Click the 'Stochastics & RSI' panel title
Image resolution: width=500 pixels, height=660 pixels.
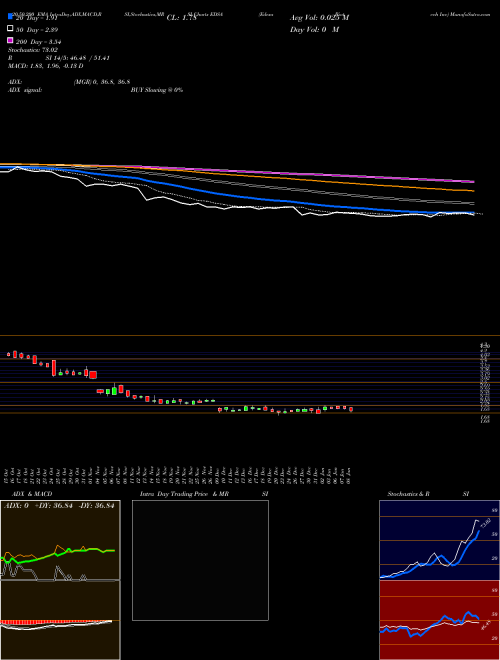(x=428, y=494)
